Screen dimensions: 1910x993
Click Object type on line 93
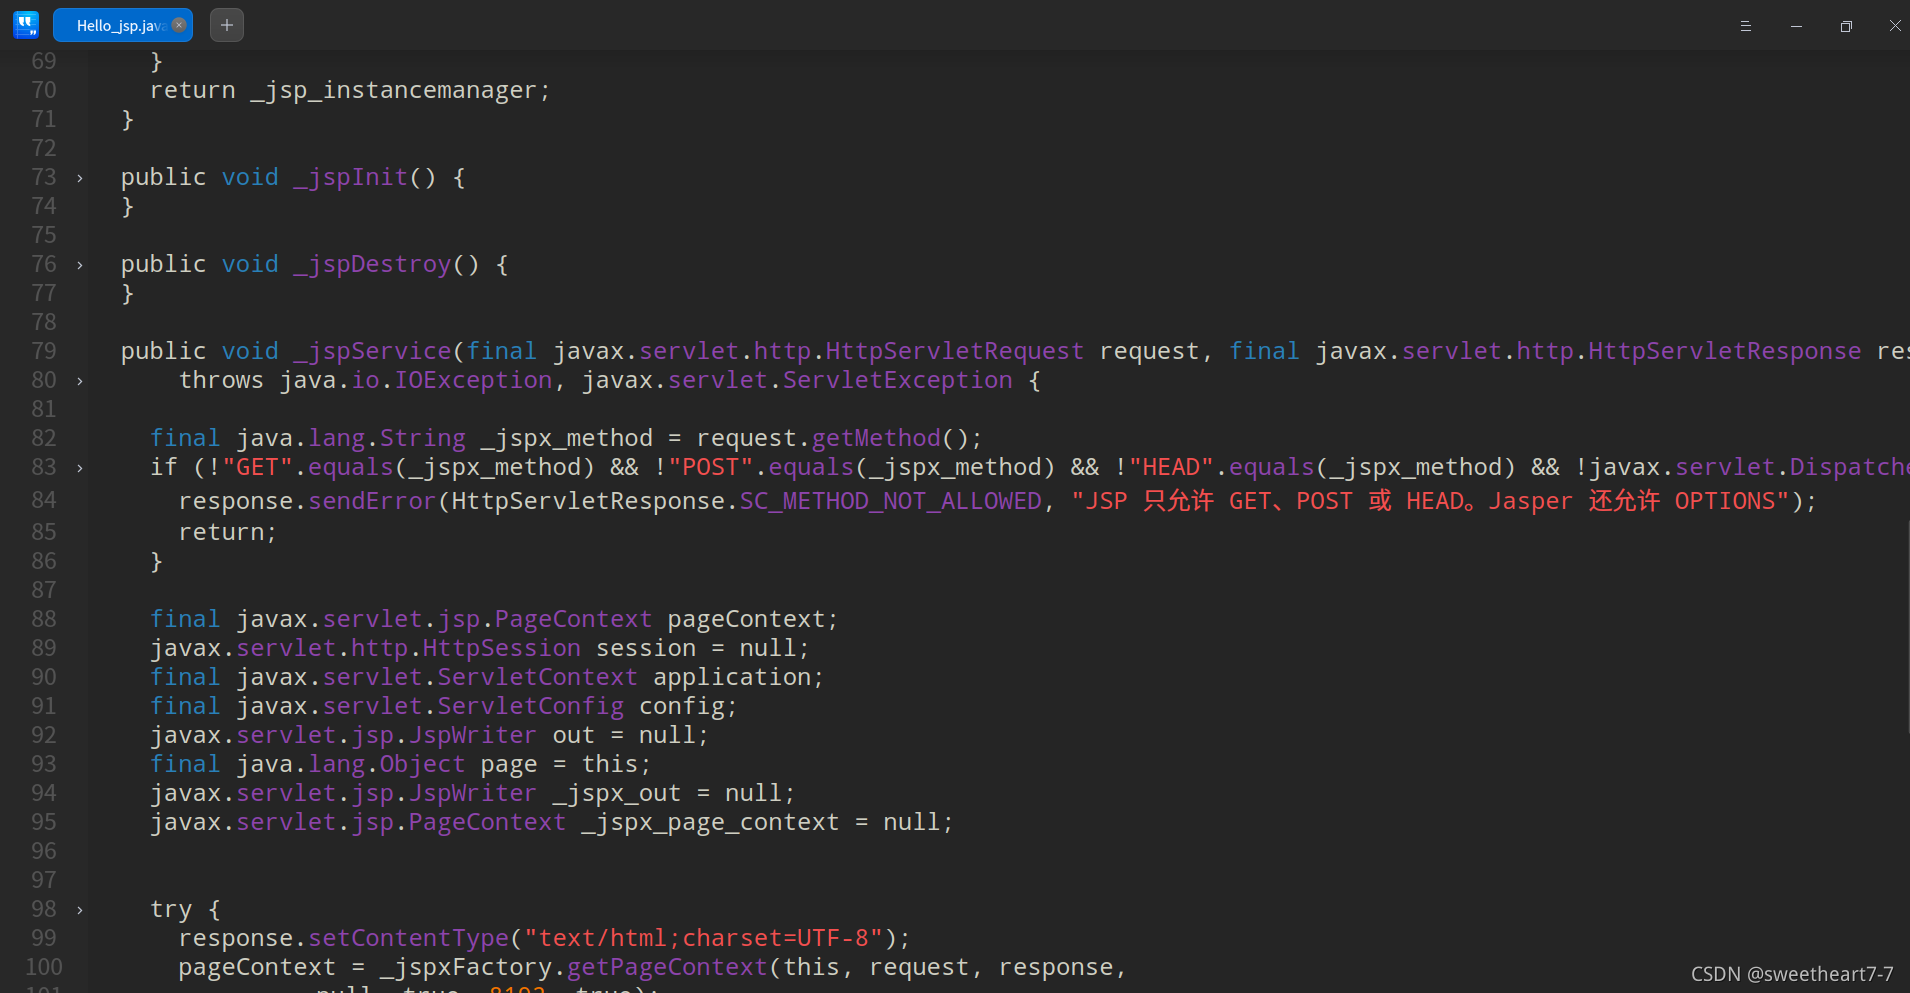(422, 765)
